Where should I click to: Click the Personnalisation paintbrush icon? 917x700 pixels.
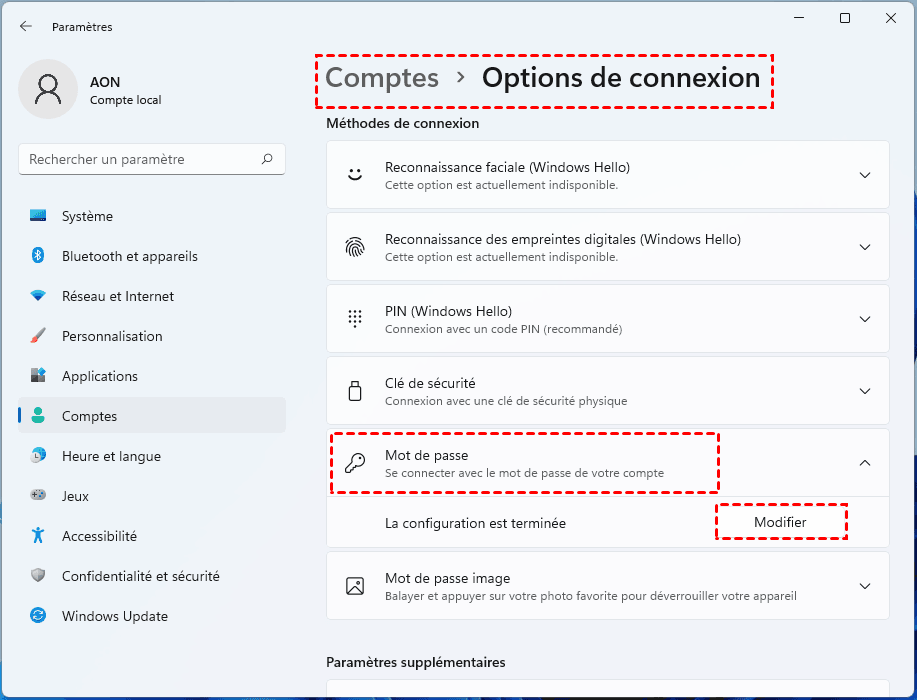(x=38, y=336)
